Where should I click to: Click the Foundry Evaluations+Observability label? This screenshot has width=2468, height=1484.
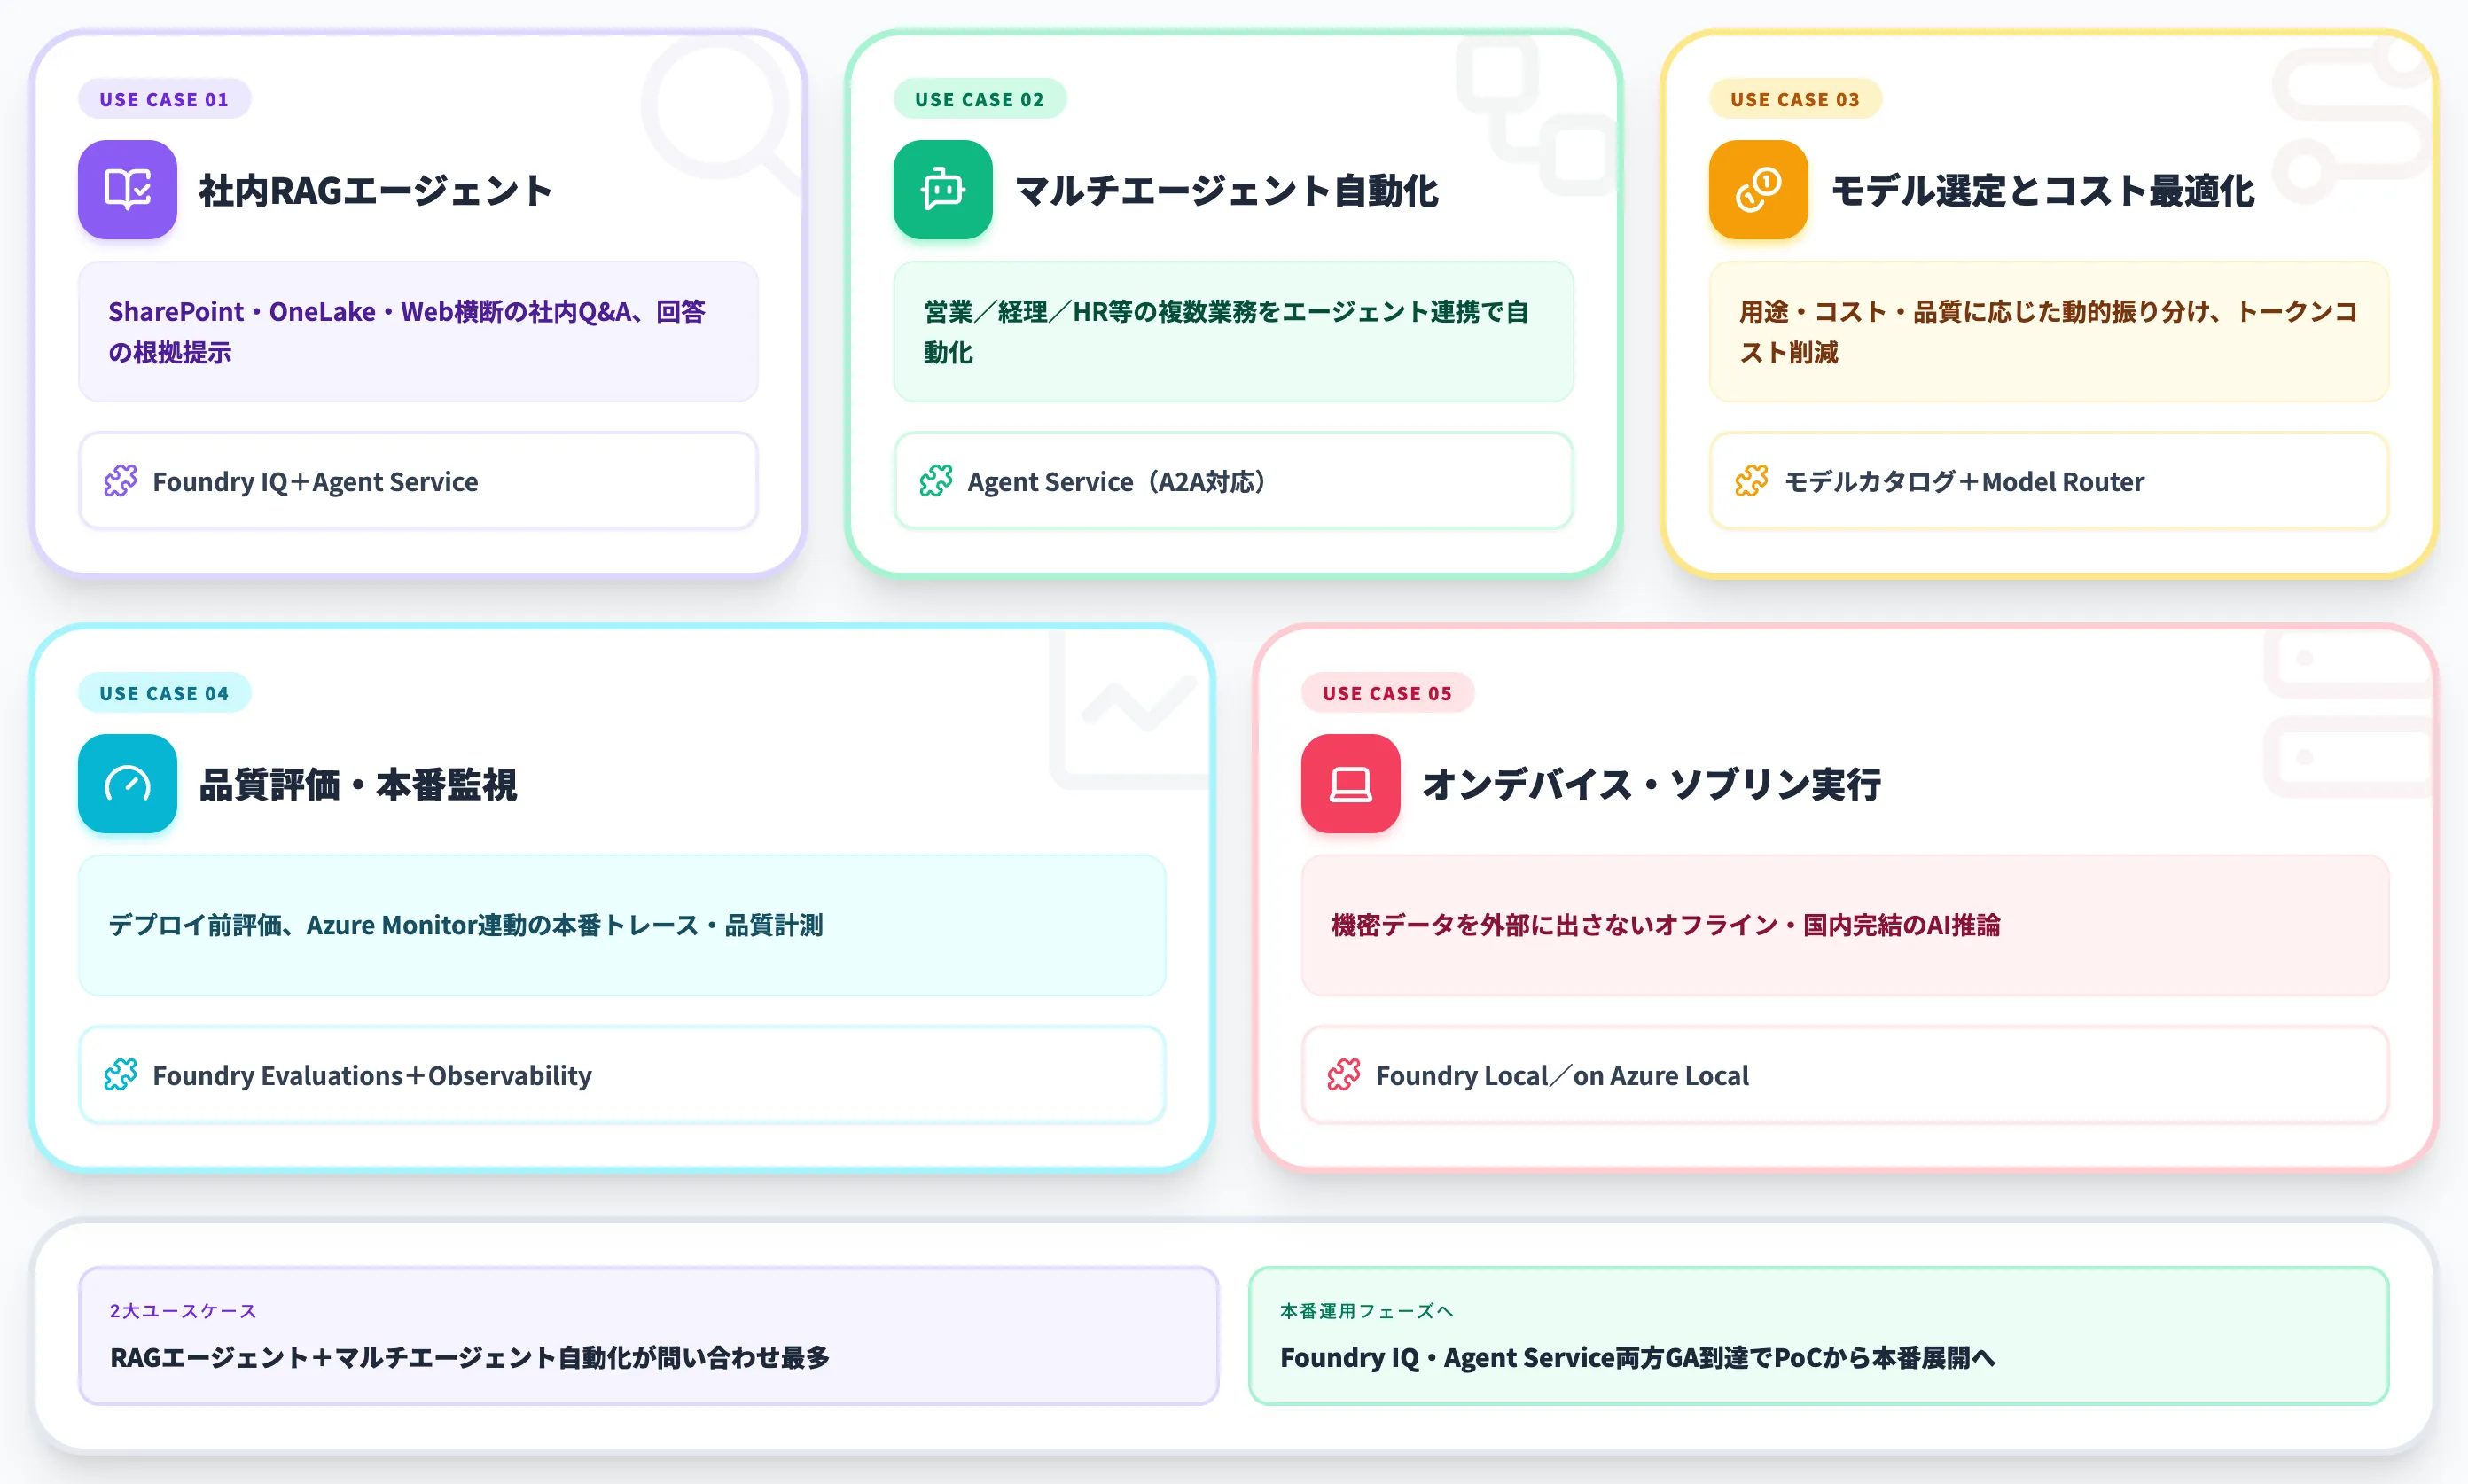coord(372,1076)
